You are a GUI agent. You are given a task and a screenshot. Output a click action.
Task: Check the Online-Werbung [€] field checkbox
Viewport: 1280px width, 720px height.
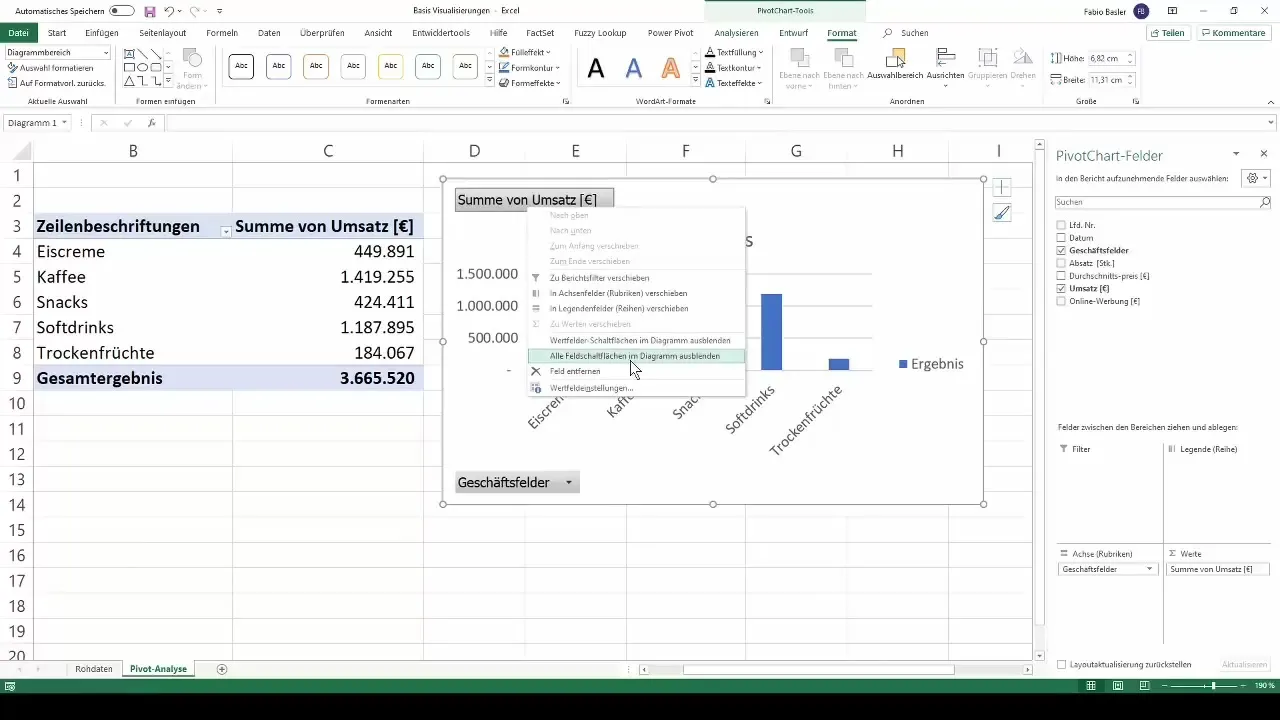point(1062,301)
